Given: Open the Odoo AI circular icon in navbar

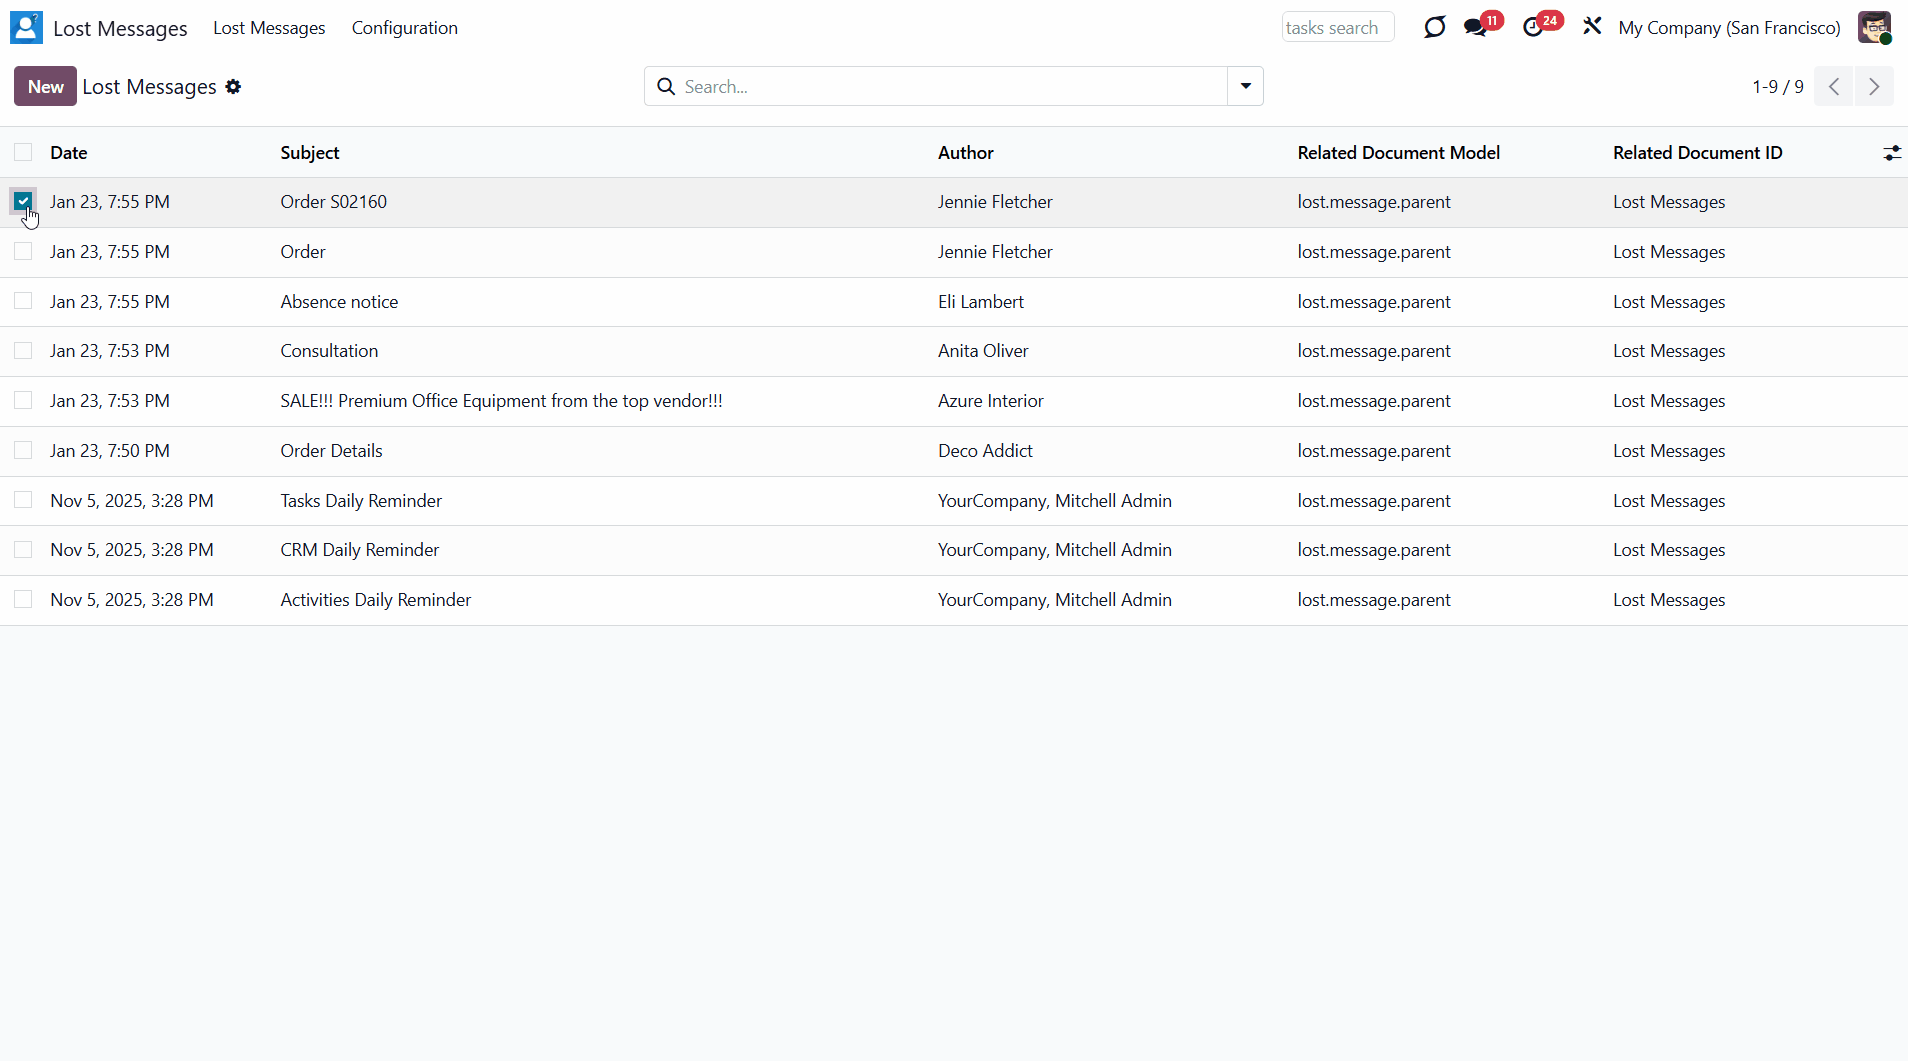Looking at the screenshot, I should coord(1434,28).
